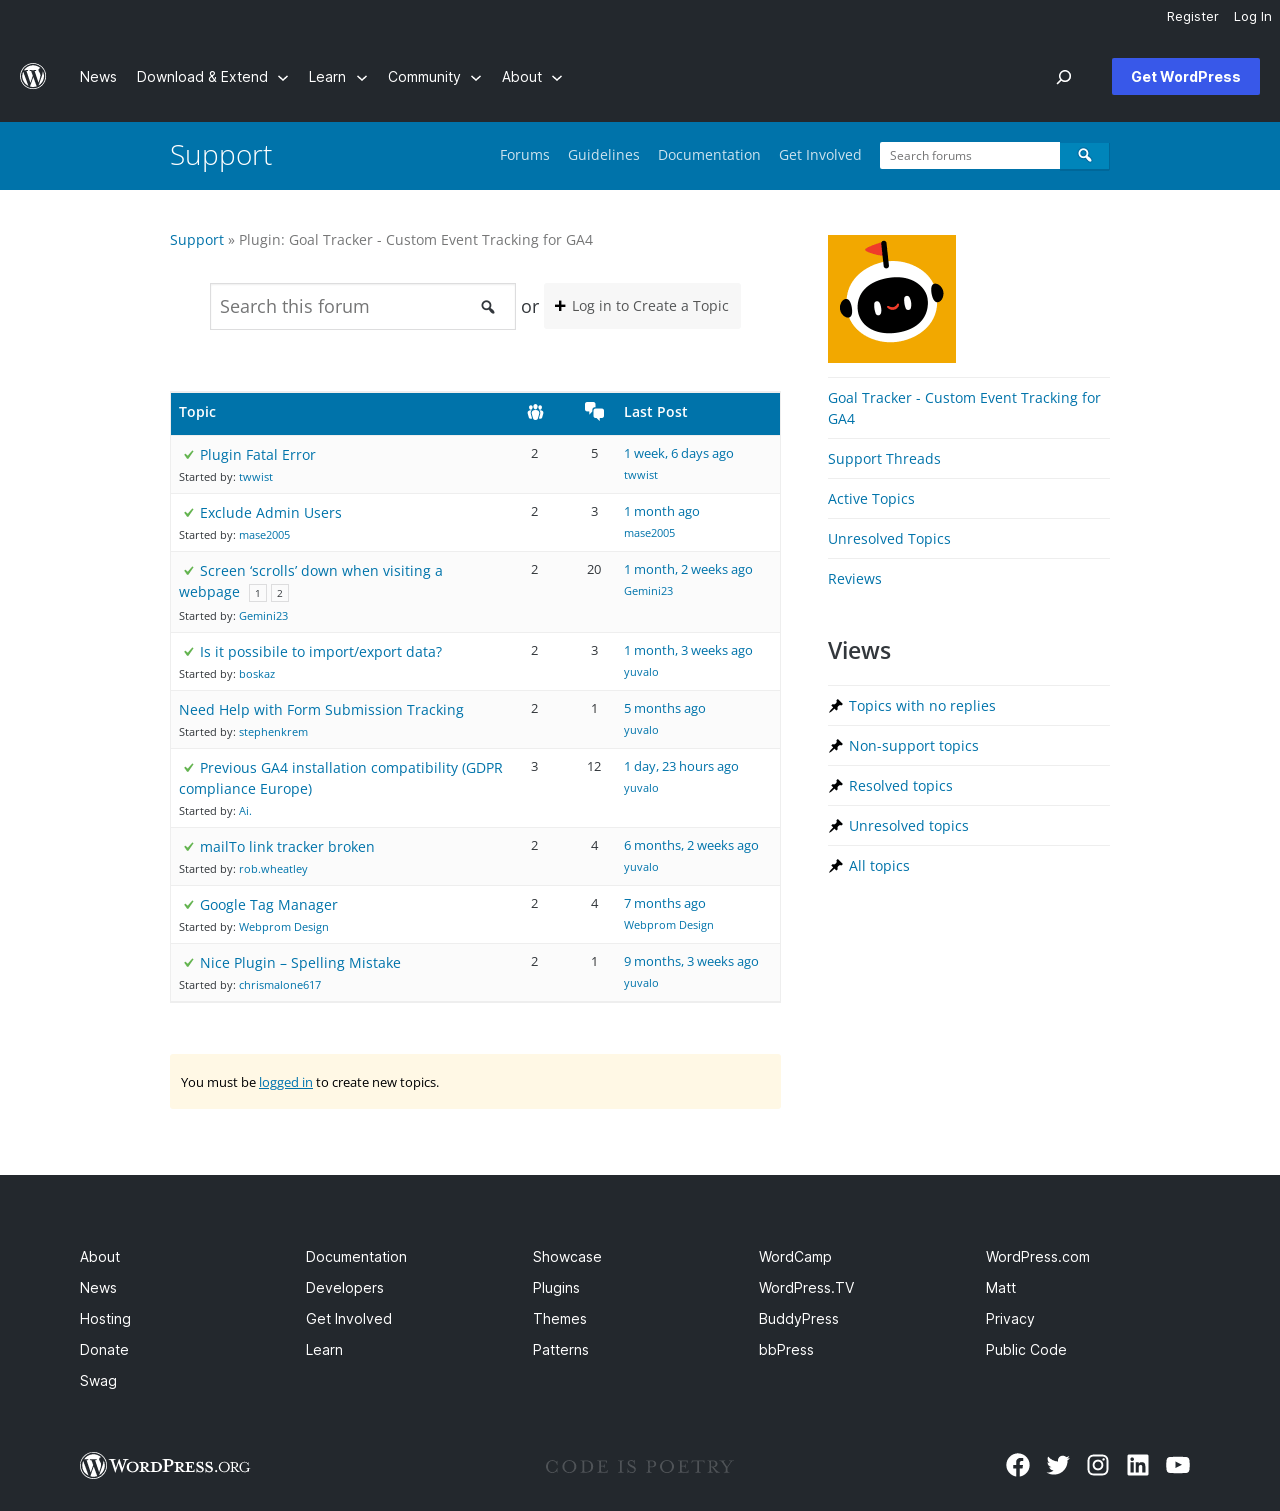This screenshot has height=1511, width=1280.
Task: Click the pin icon beside Resolved topics
Action: click(836, 786)
